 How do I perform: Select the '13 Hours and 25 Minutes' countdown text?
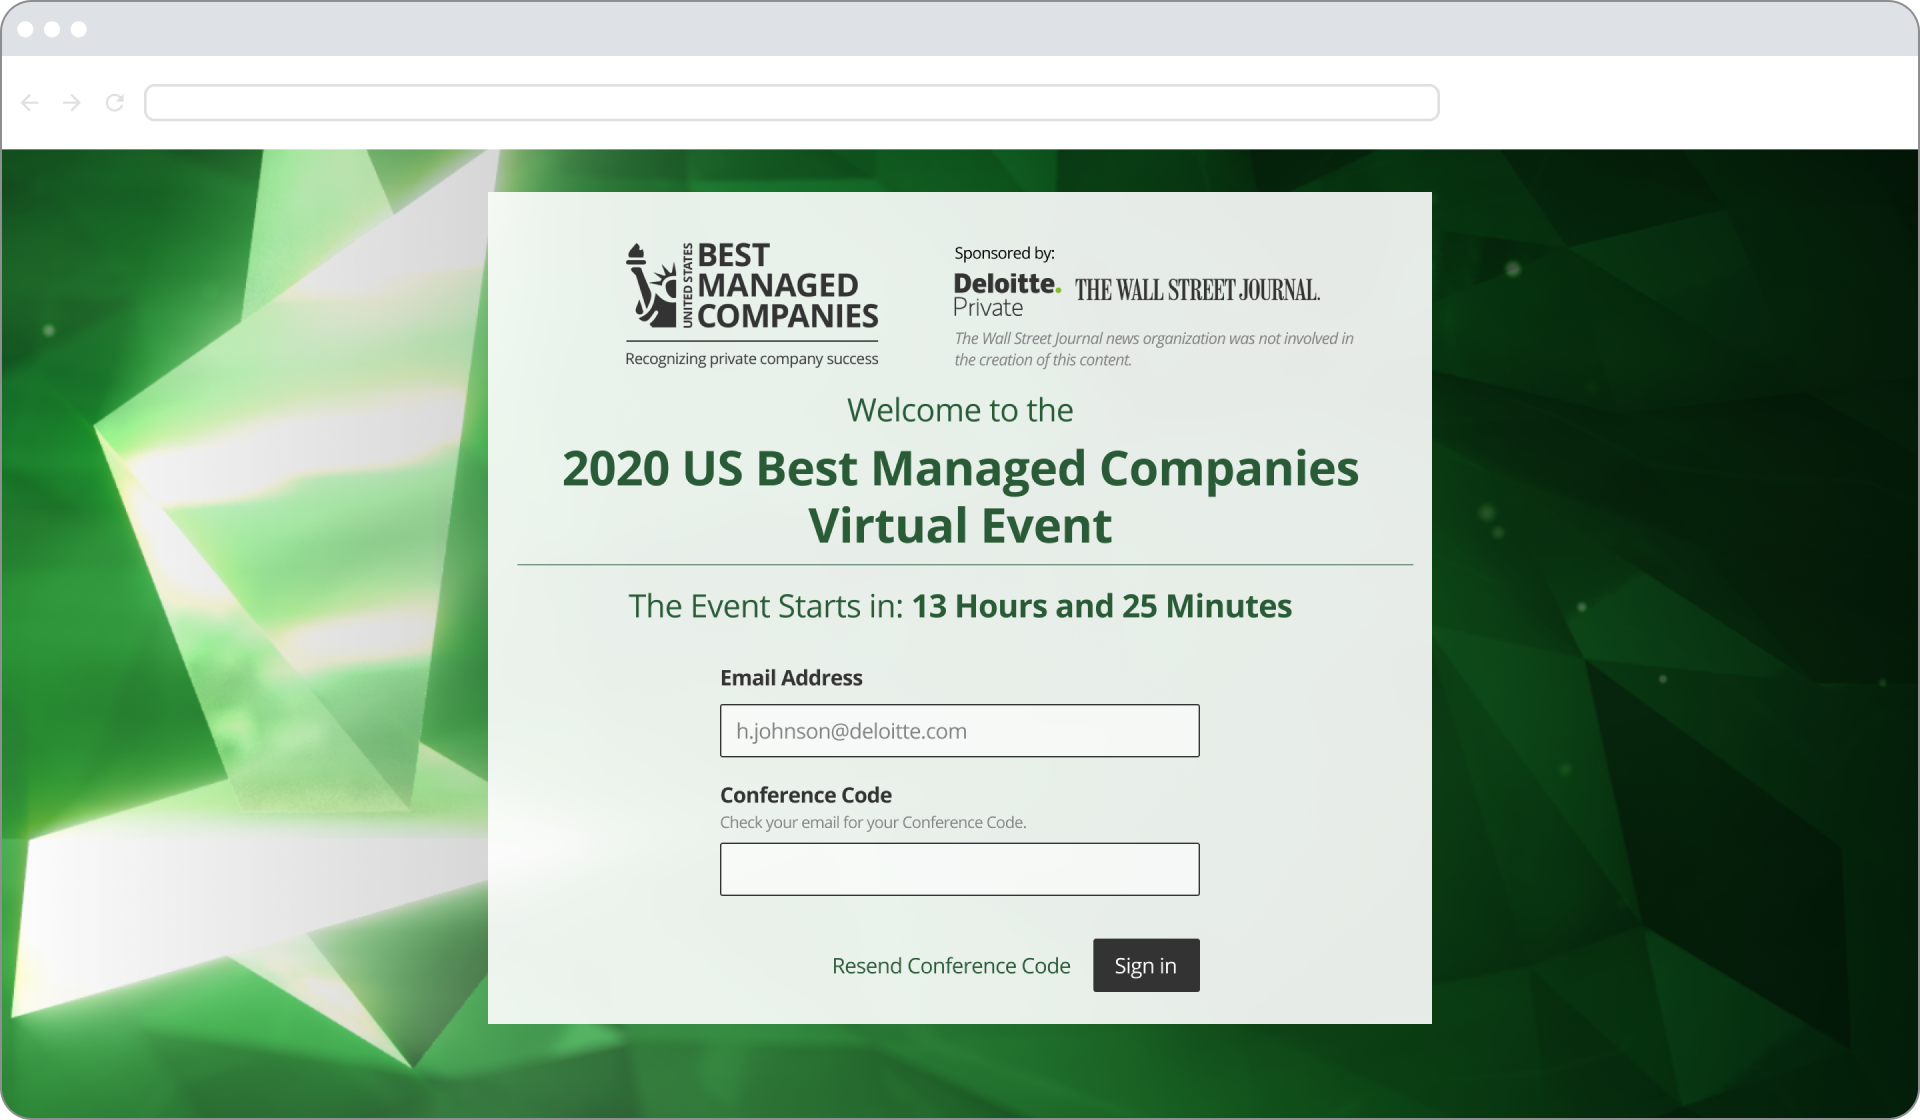pyautogui.click(x=1102, y=606)
